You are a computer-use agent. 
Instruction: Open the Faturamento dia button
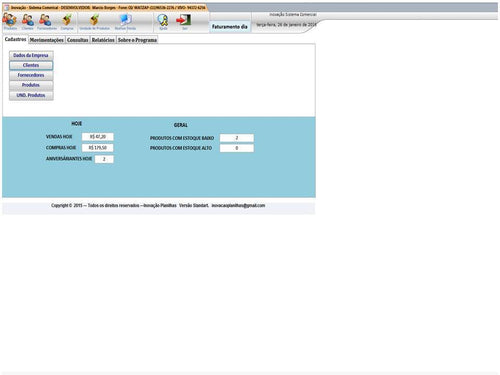pyautogui.click(x=230, y=26)
